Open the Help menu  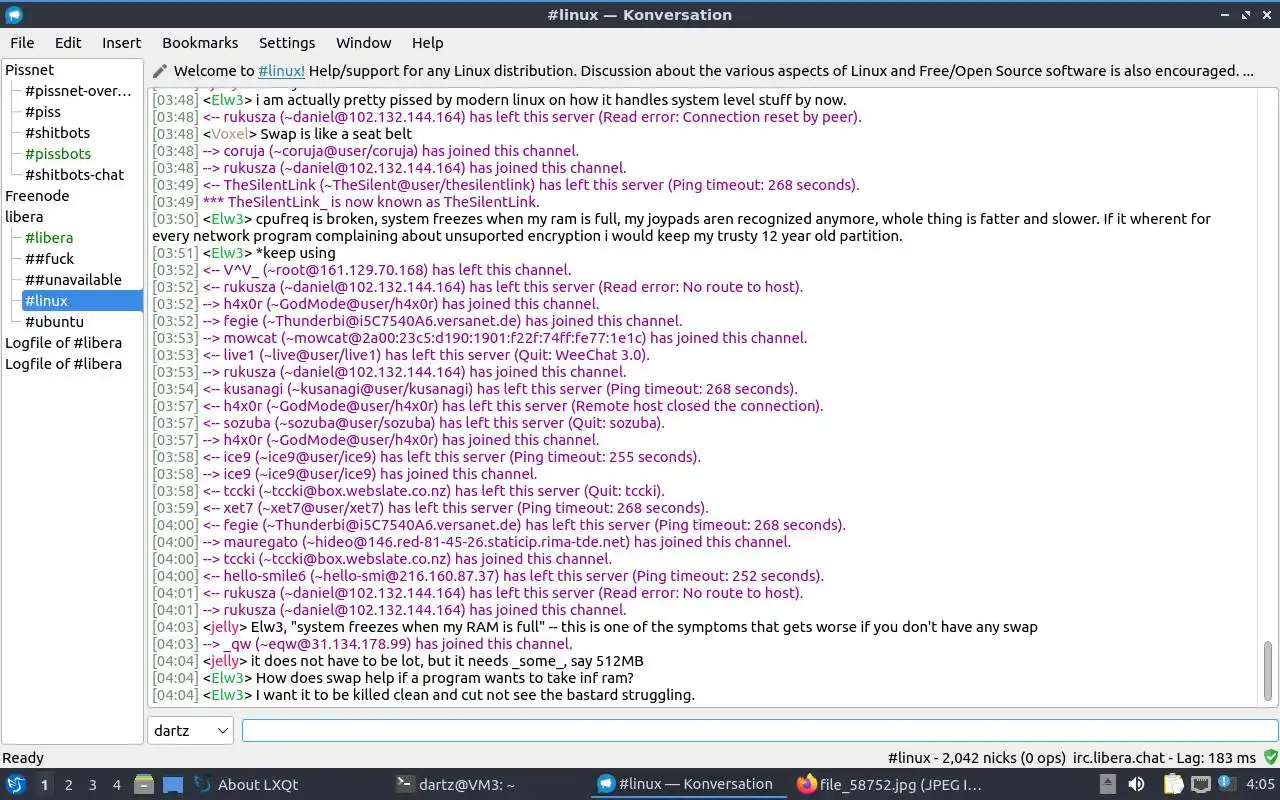click(427, 43)
